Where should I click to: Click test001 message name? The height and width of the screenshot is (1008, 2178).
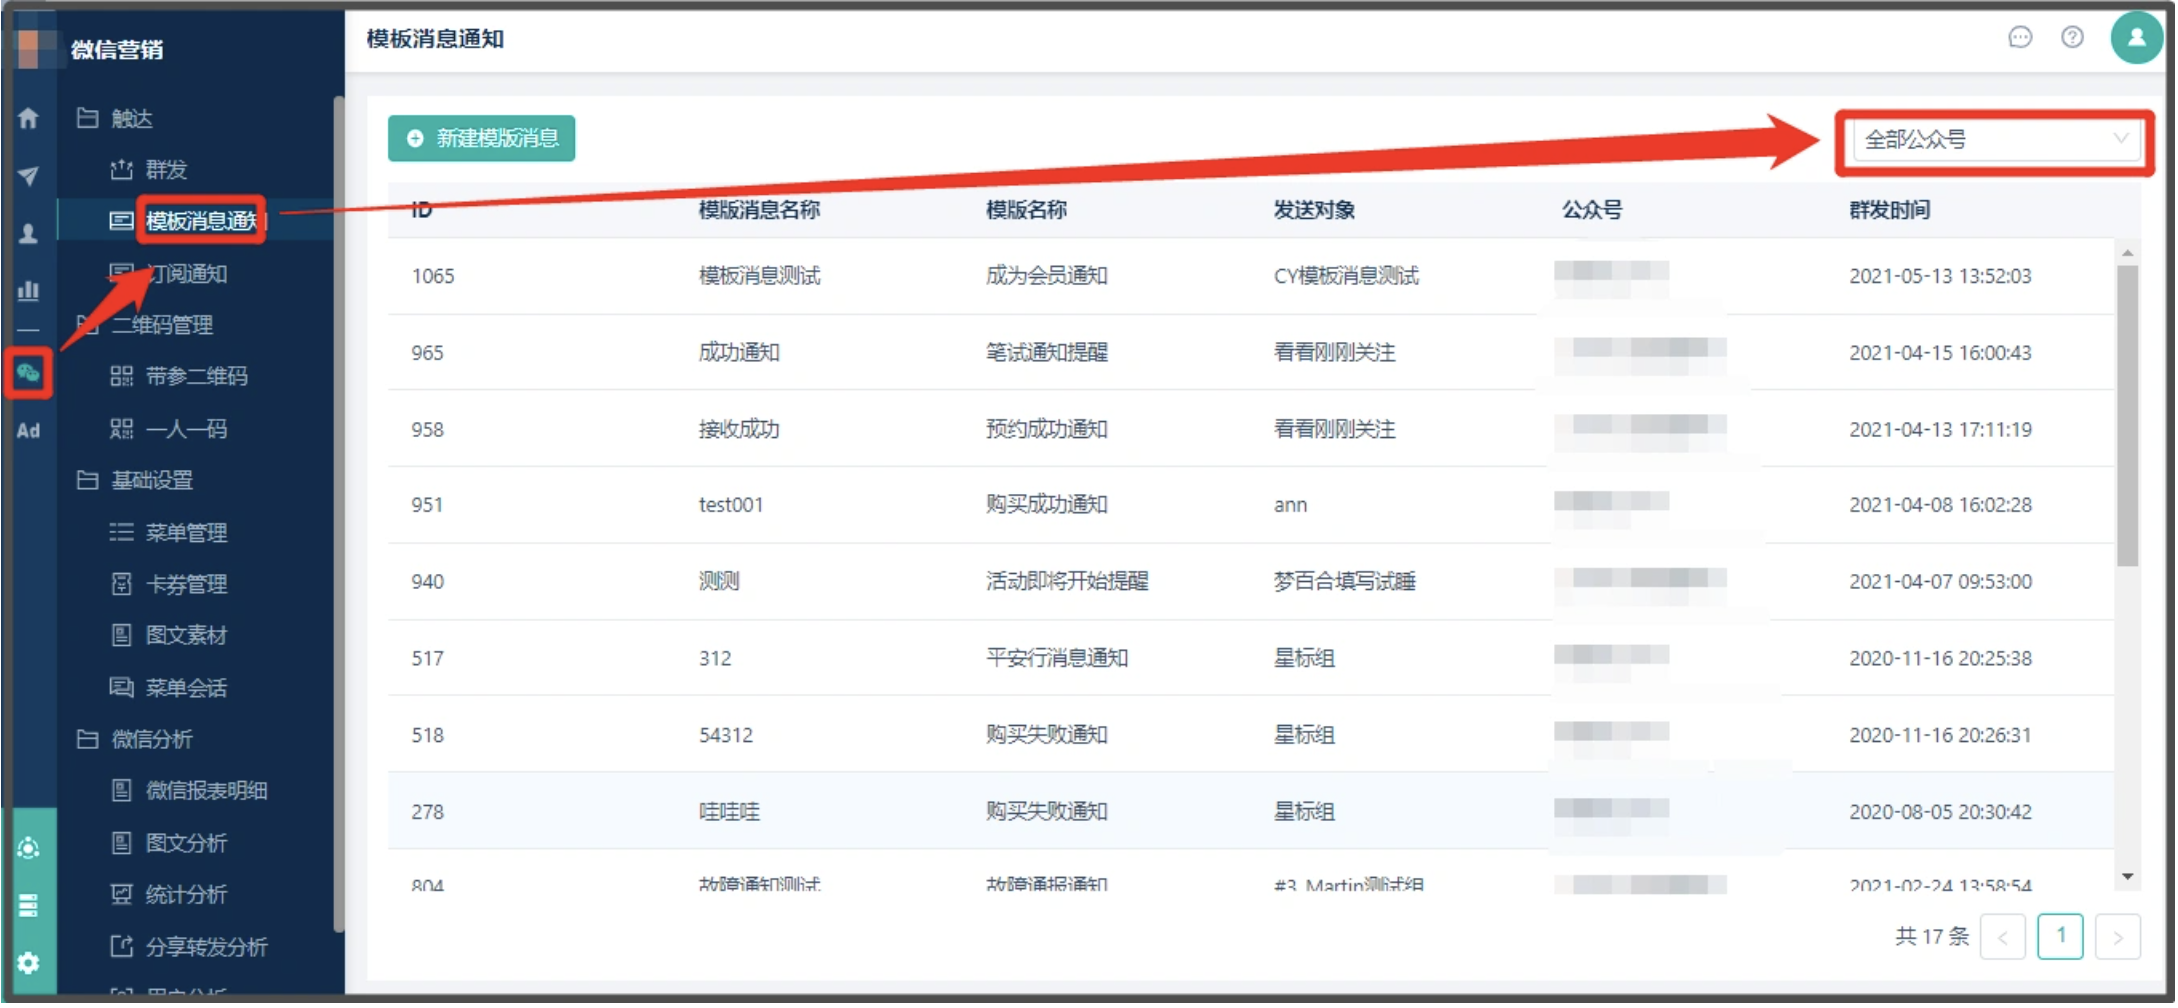coord(731,505)
